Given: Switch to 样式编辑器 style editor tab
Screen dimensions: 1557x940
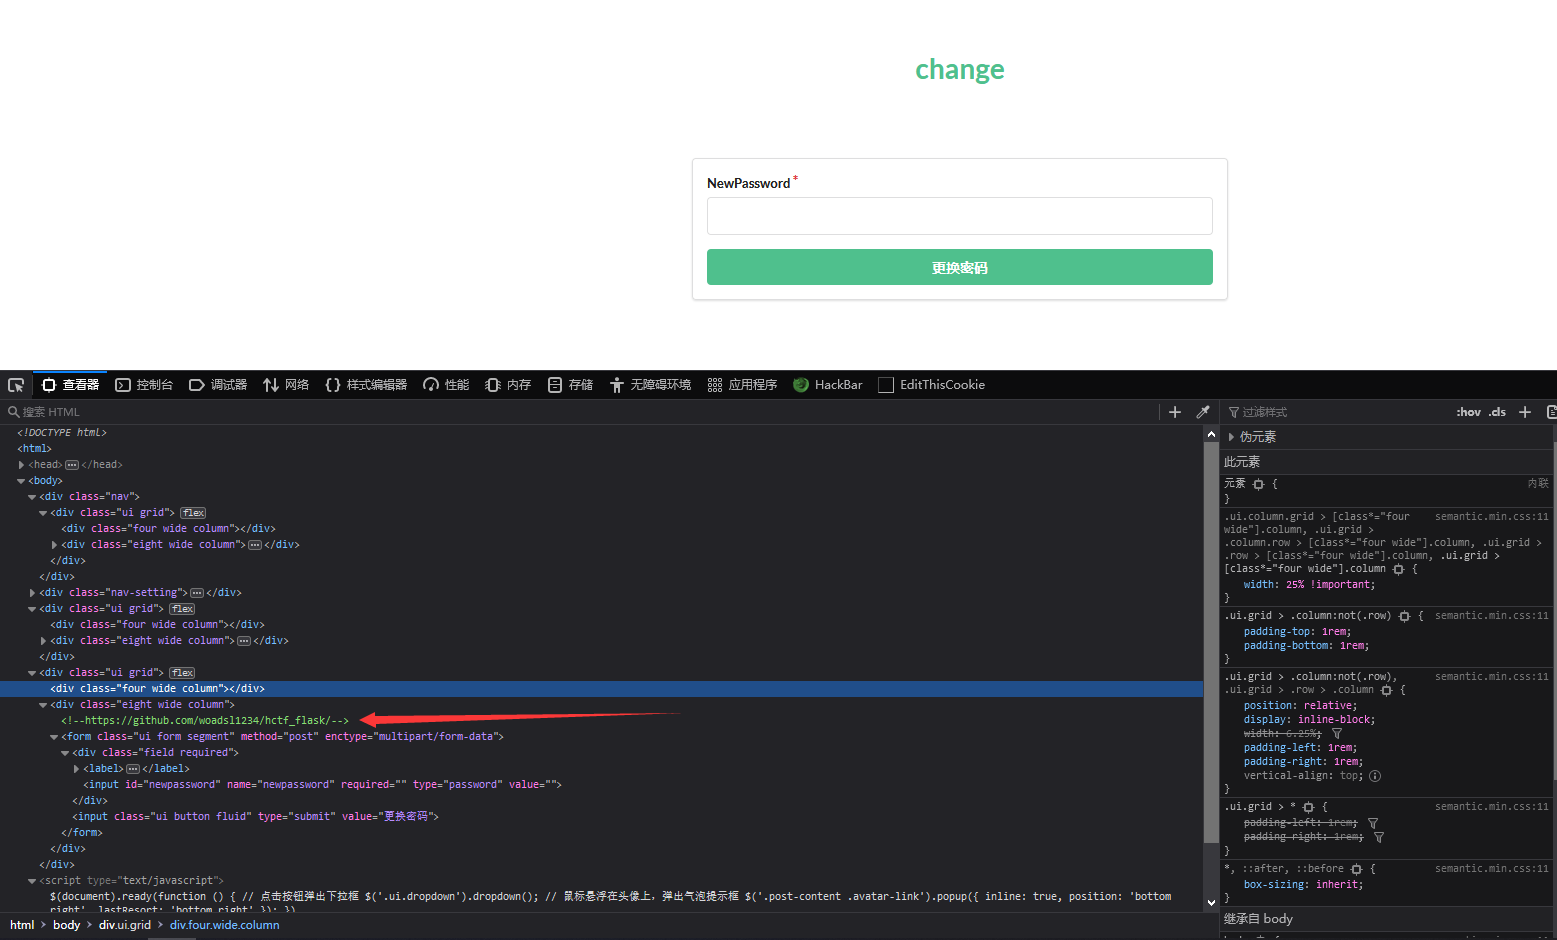Looking at the screenshot, I should [366, 385].
